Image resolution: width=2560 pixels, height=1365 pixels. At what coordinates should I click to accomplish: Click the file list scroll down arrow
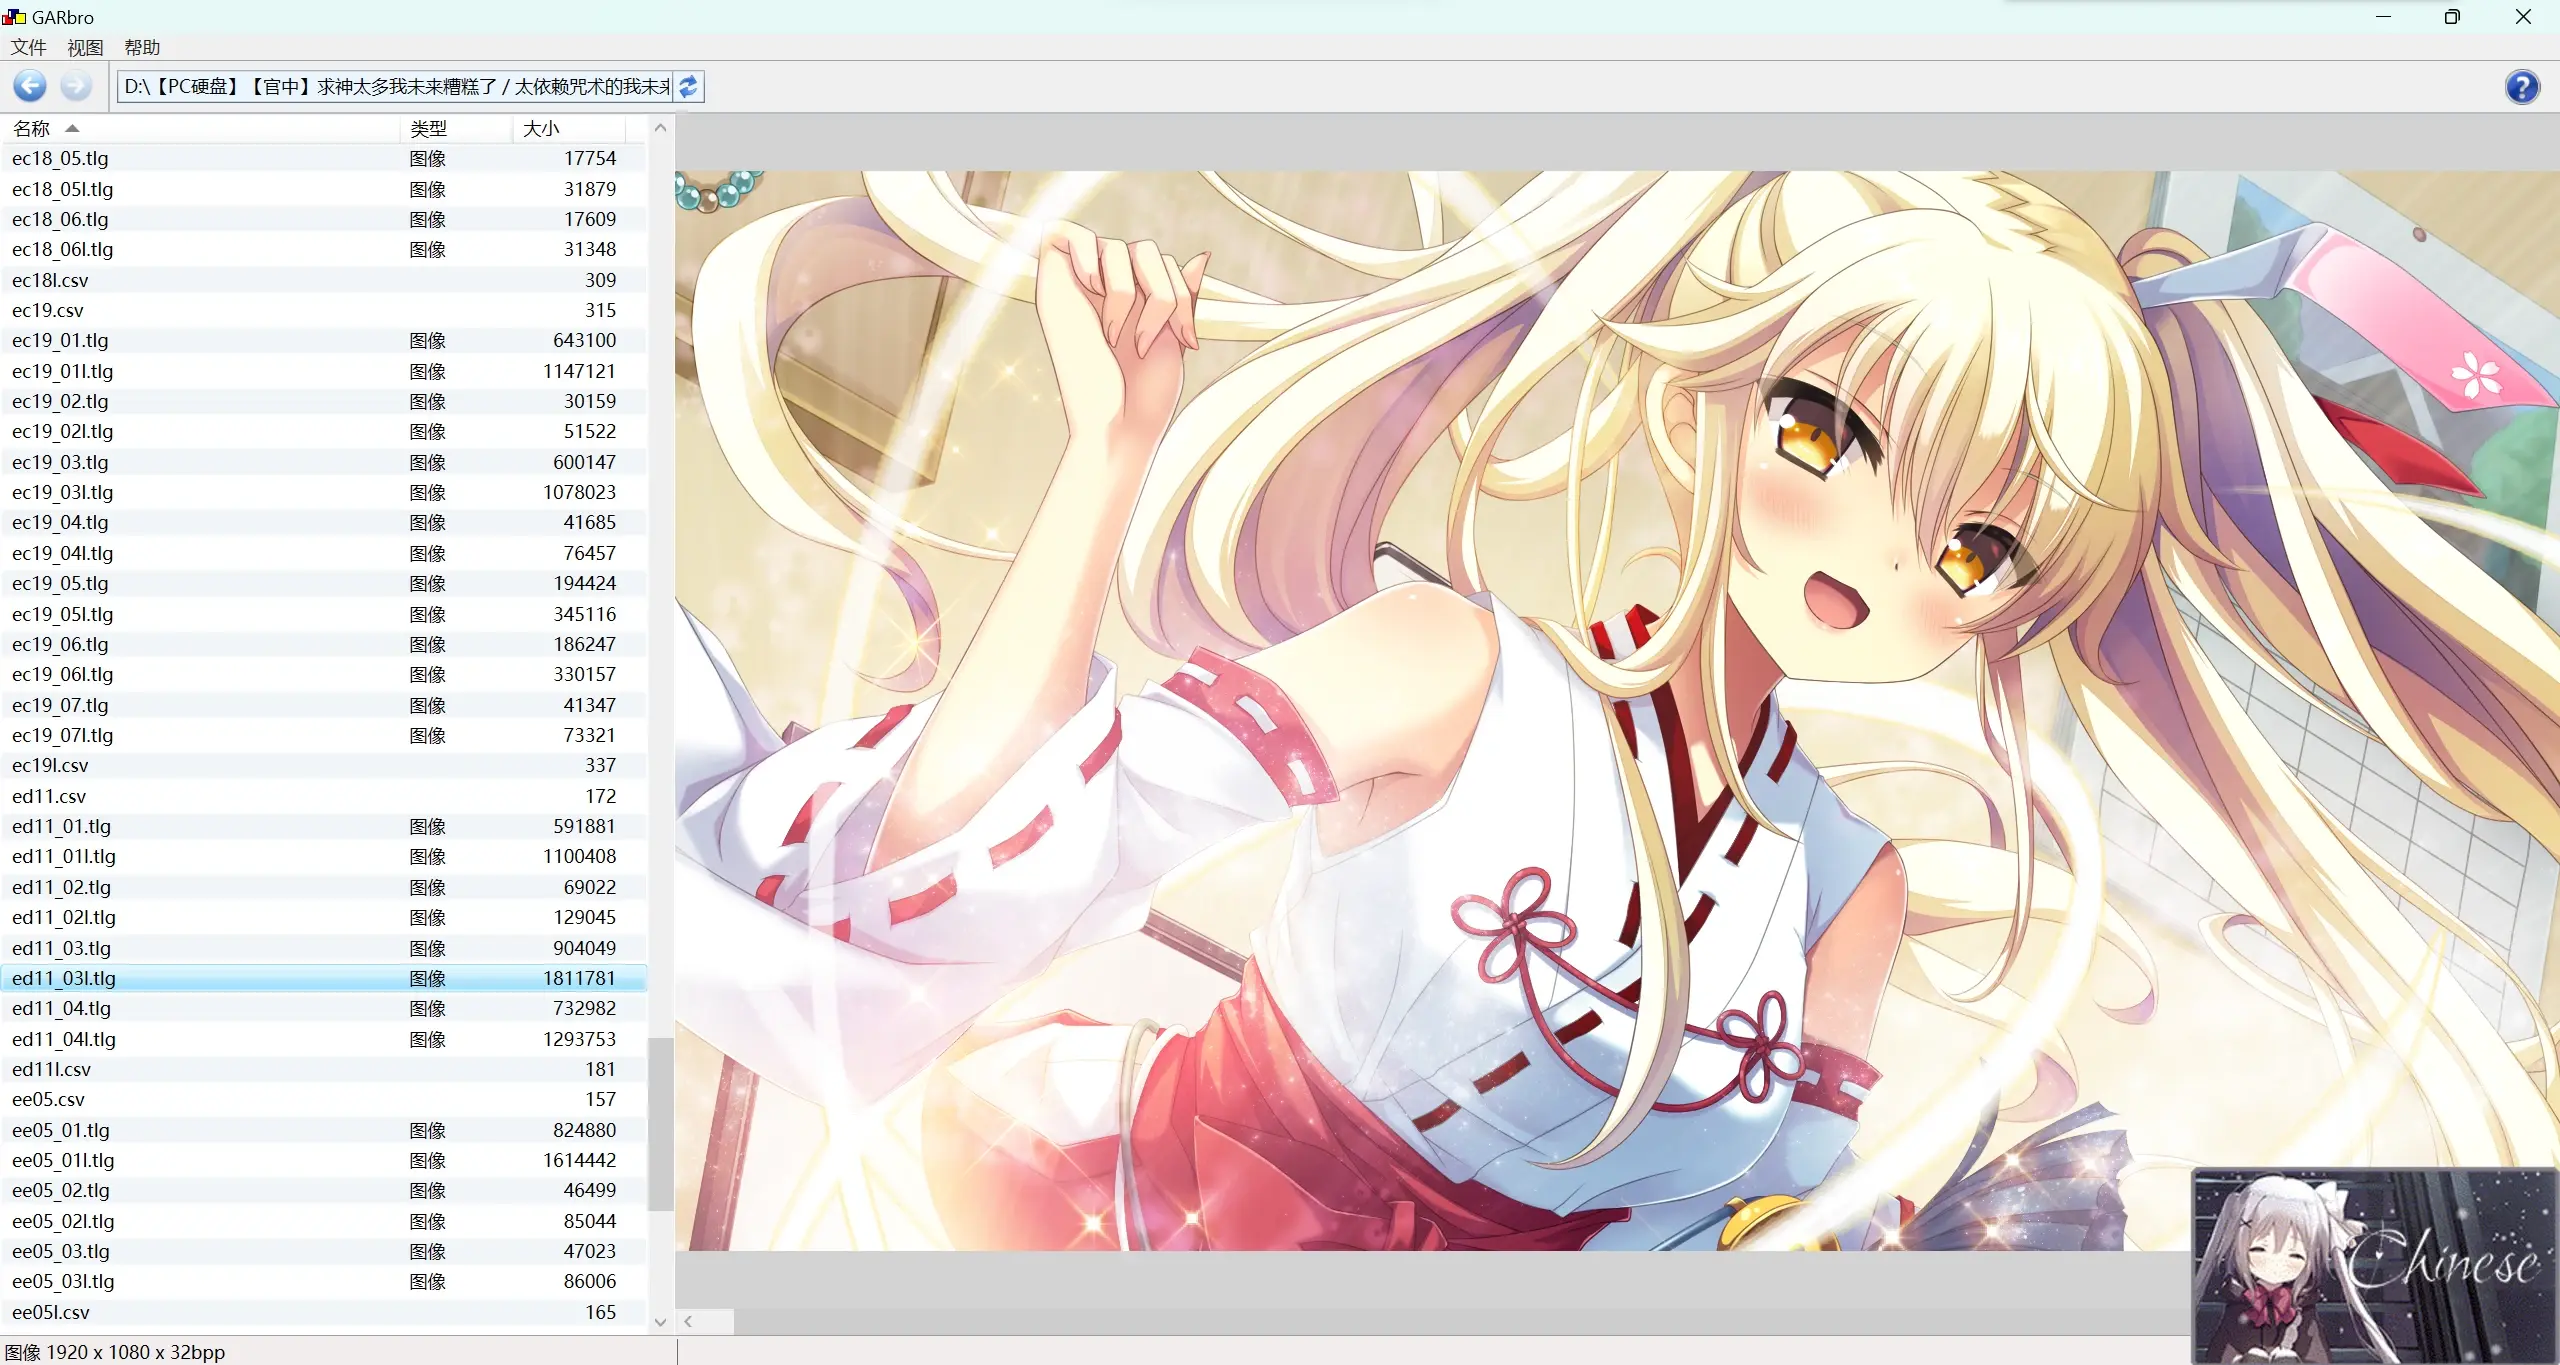coord(660,1322)
